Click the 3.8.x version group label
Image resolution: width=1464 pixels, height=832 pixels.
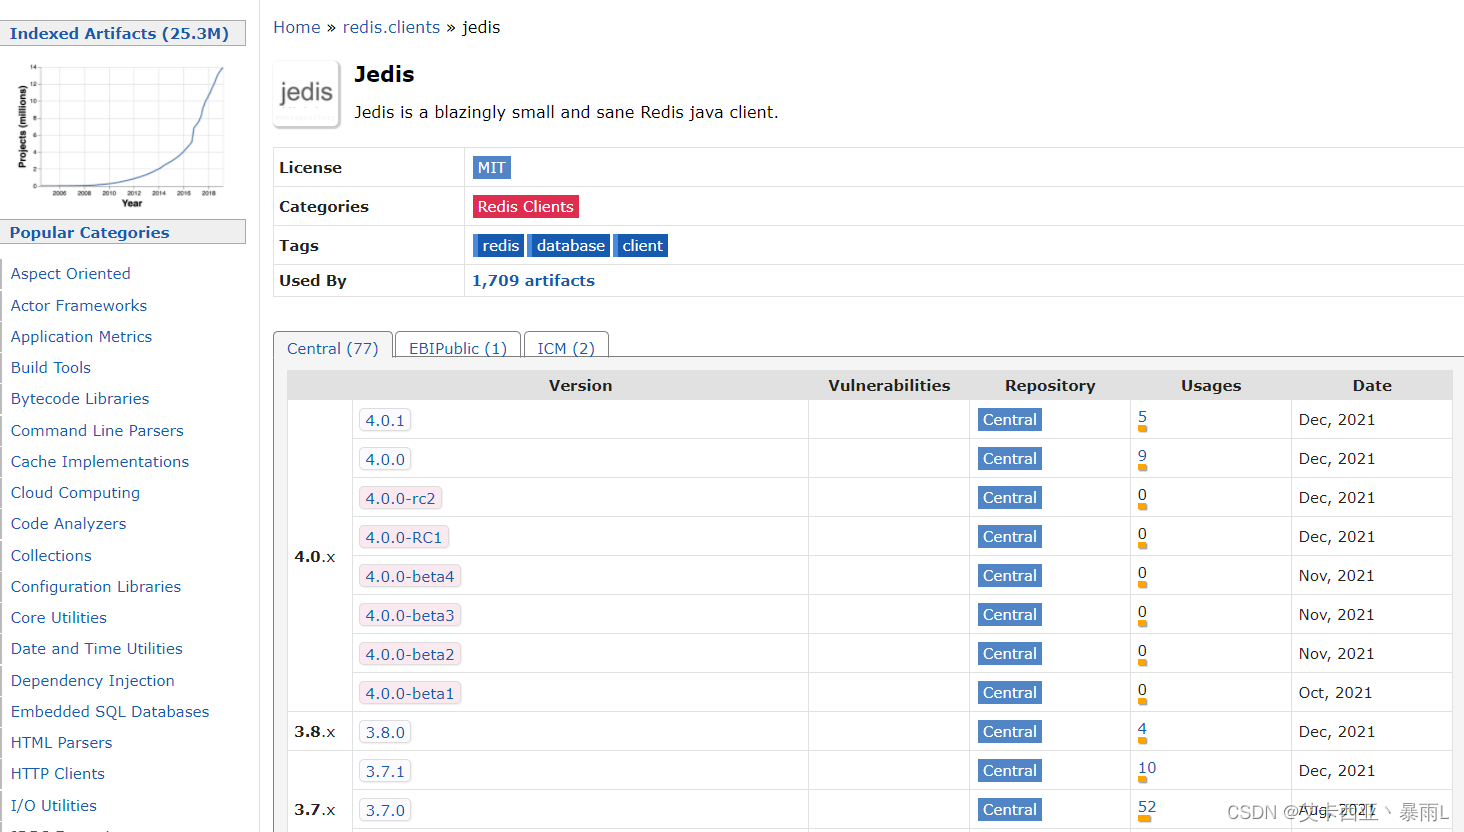(x=315, y=732)
